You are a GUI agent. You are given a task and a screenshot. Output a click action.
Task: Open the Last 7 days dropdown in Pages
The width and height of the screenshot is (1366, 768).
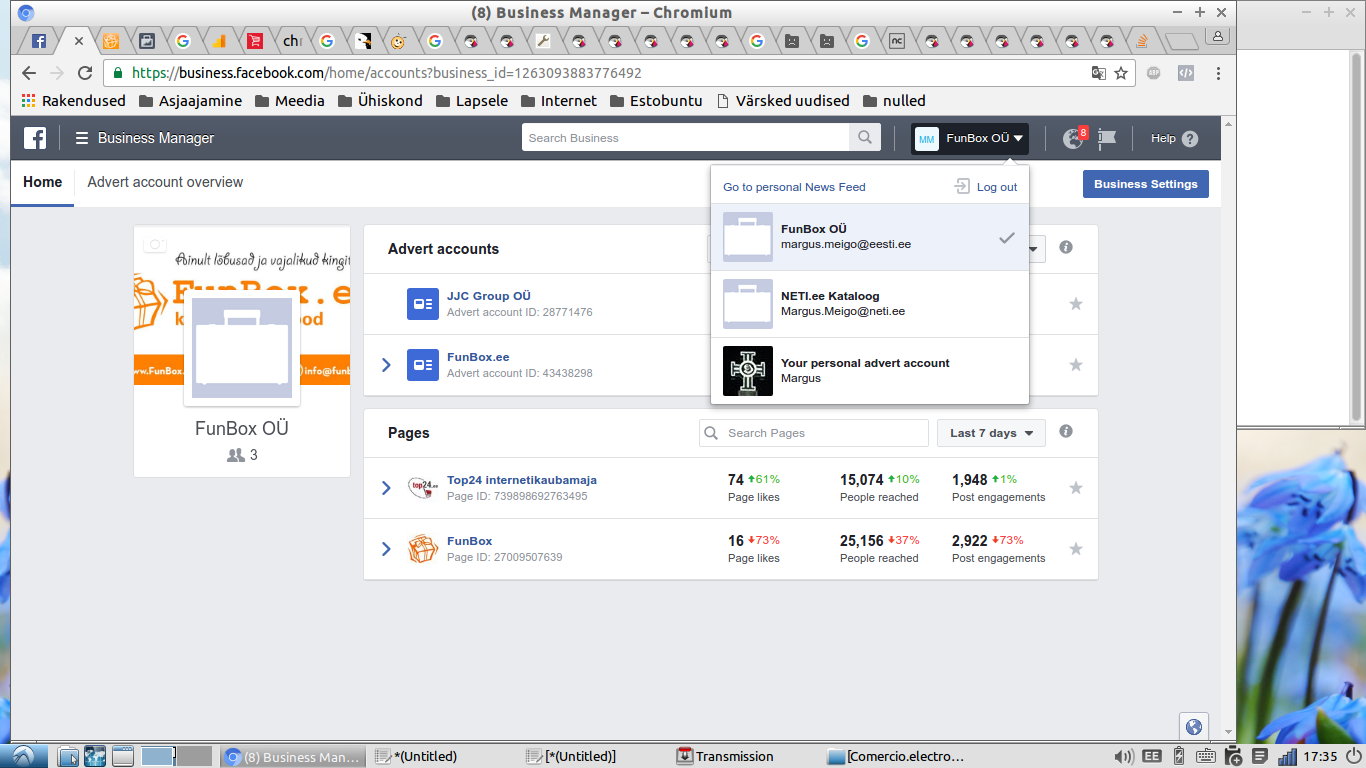pos(991,433)
